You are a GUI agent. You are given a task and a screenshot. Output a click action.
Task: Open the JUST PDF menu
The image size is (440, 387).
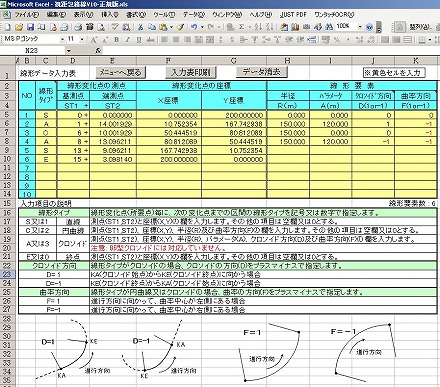click(x=293, y=15)
